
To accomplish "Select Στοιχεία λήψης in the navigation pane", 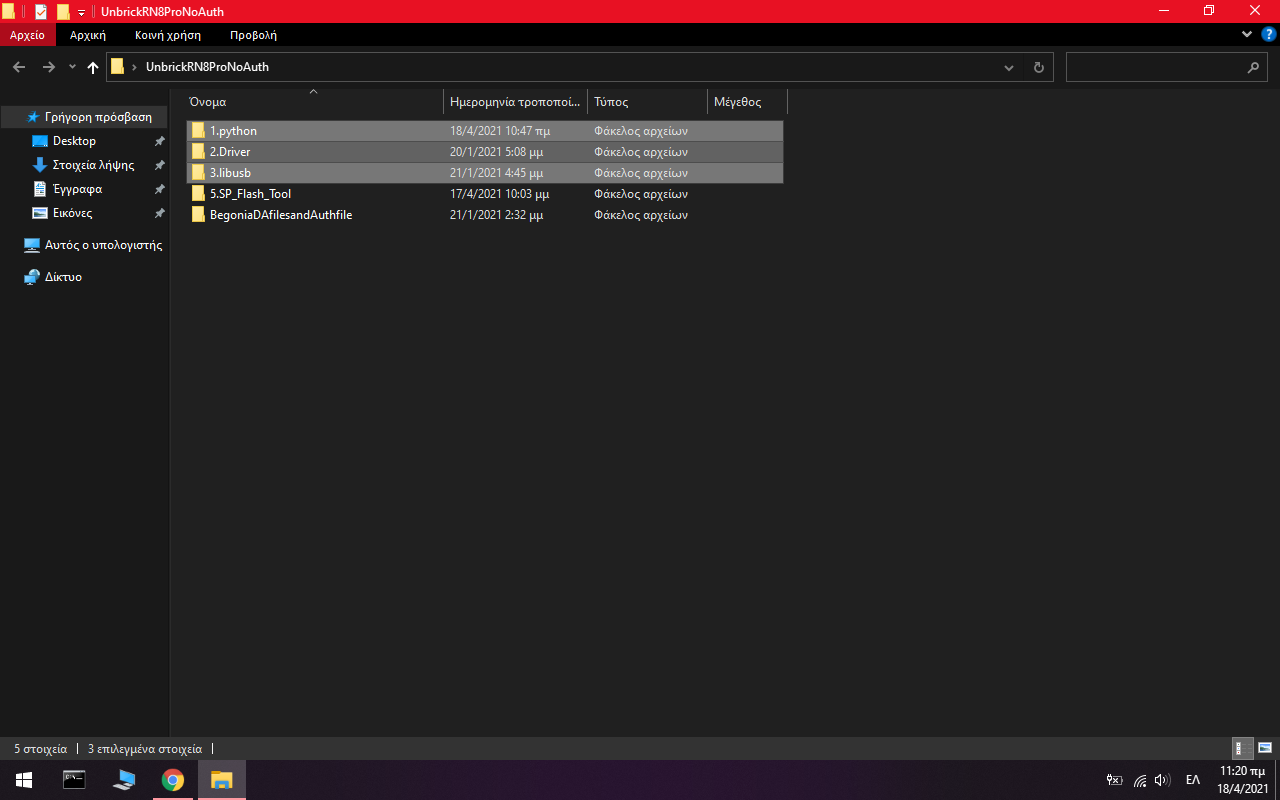I will click(93, 165).
